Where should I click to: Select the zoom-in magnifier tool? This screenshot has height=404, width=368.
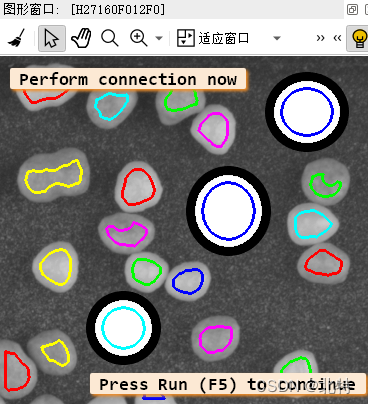tap(139, 38)
